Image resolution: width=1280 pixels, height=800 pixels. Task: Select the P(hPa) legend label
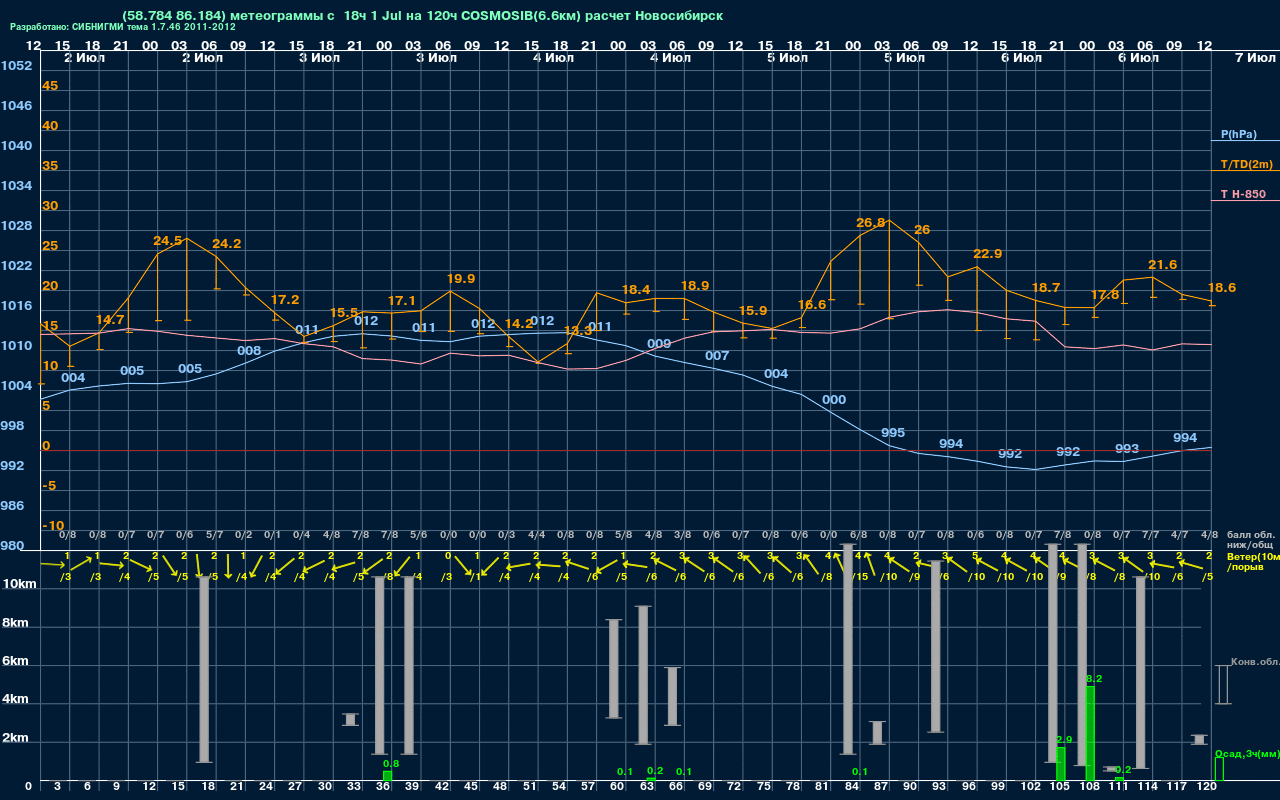coord(1238,134)
